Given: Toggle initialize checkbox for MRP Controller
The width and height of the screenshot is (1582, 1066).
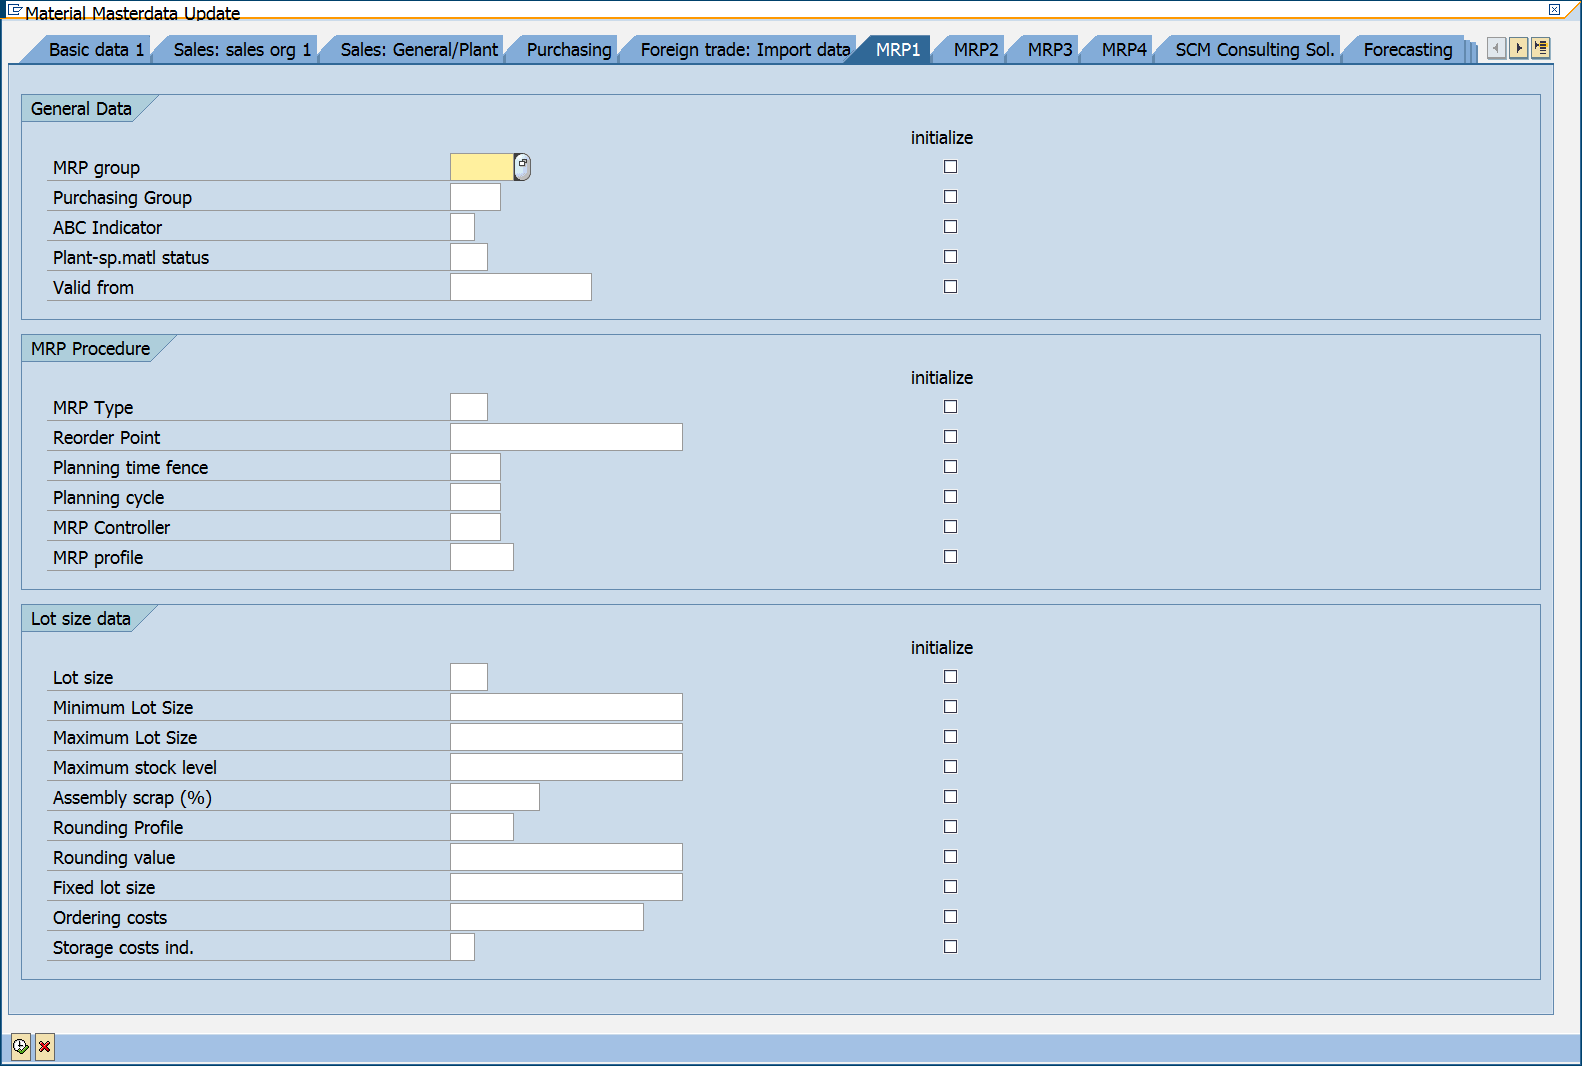Looking at the screenshot, I should [x=950, y=527].
